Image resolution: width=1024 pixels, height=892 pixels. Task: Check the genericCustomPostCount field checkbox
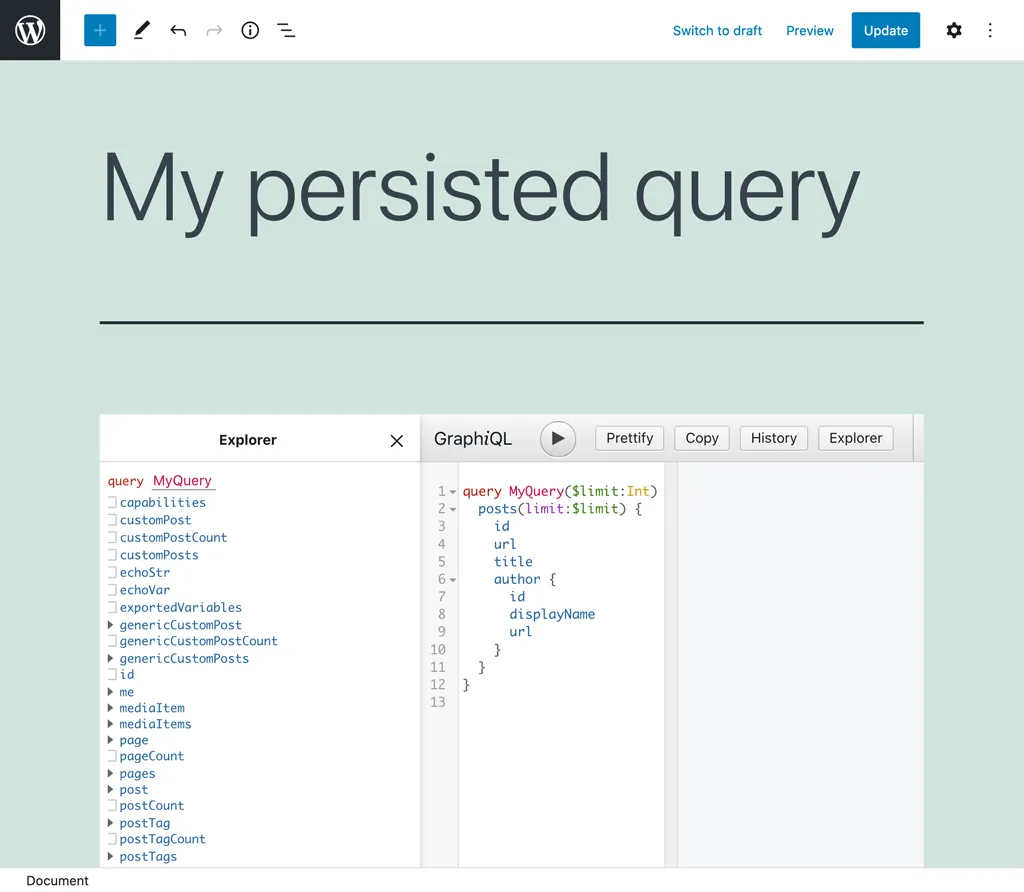(x=112, y=641)
